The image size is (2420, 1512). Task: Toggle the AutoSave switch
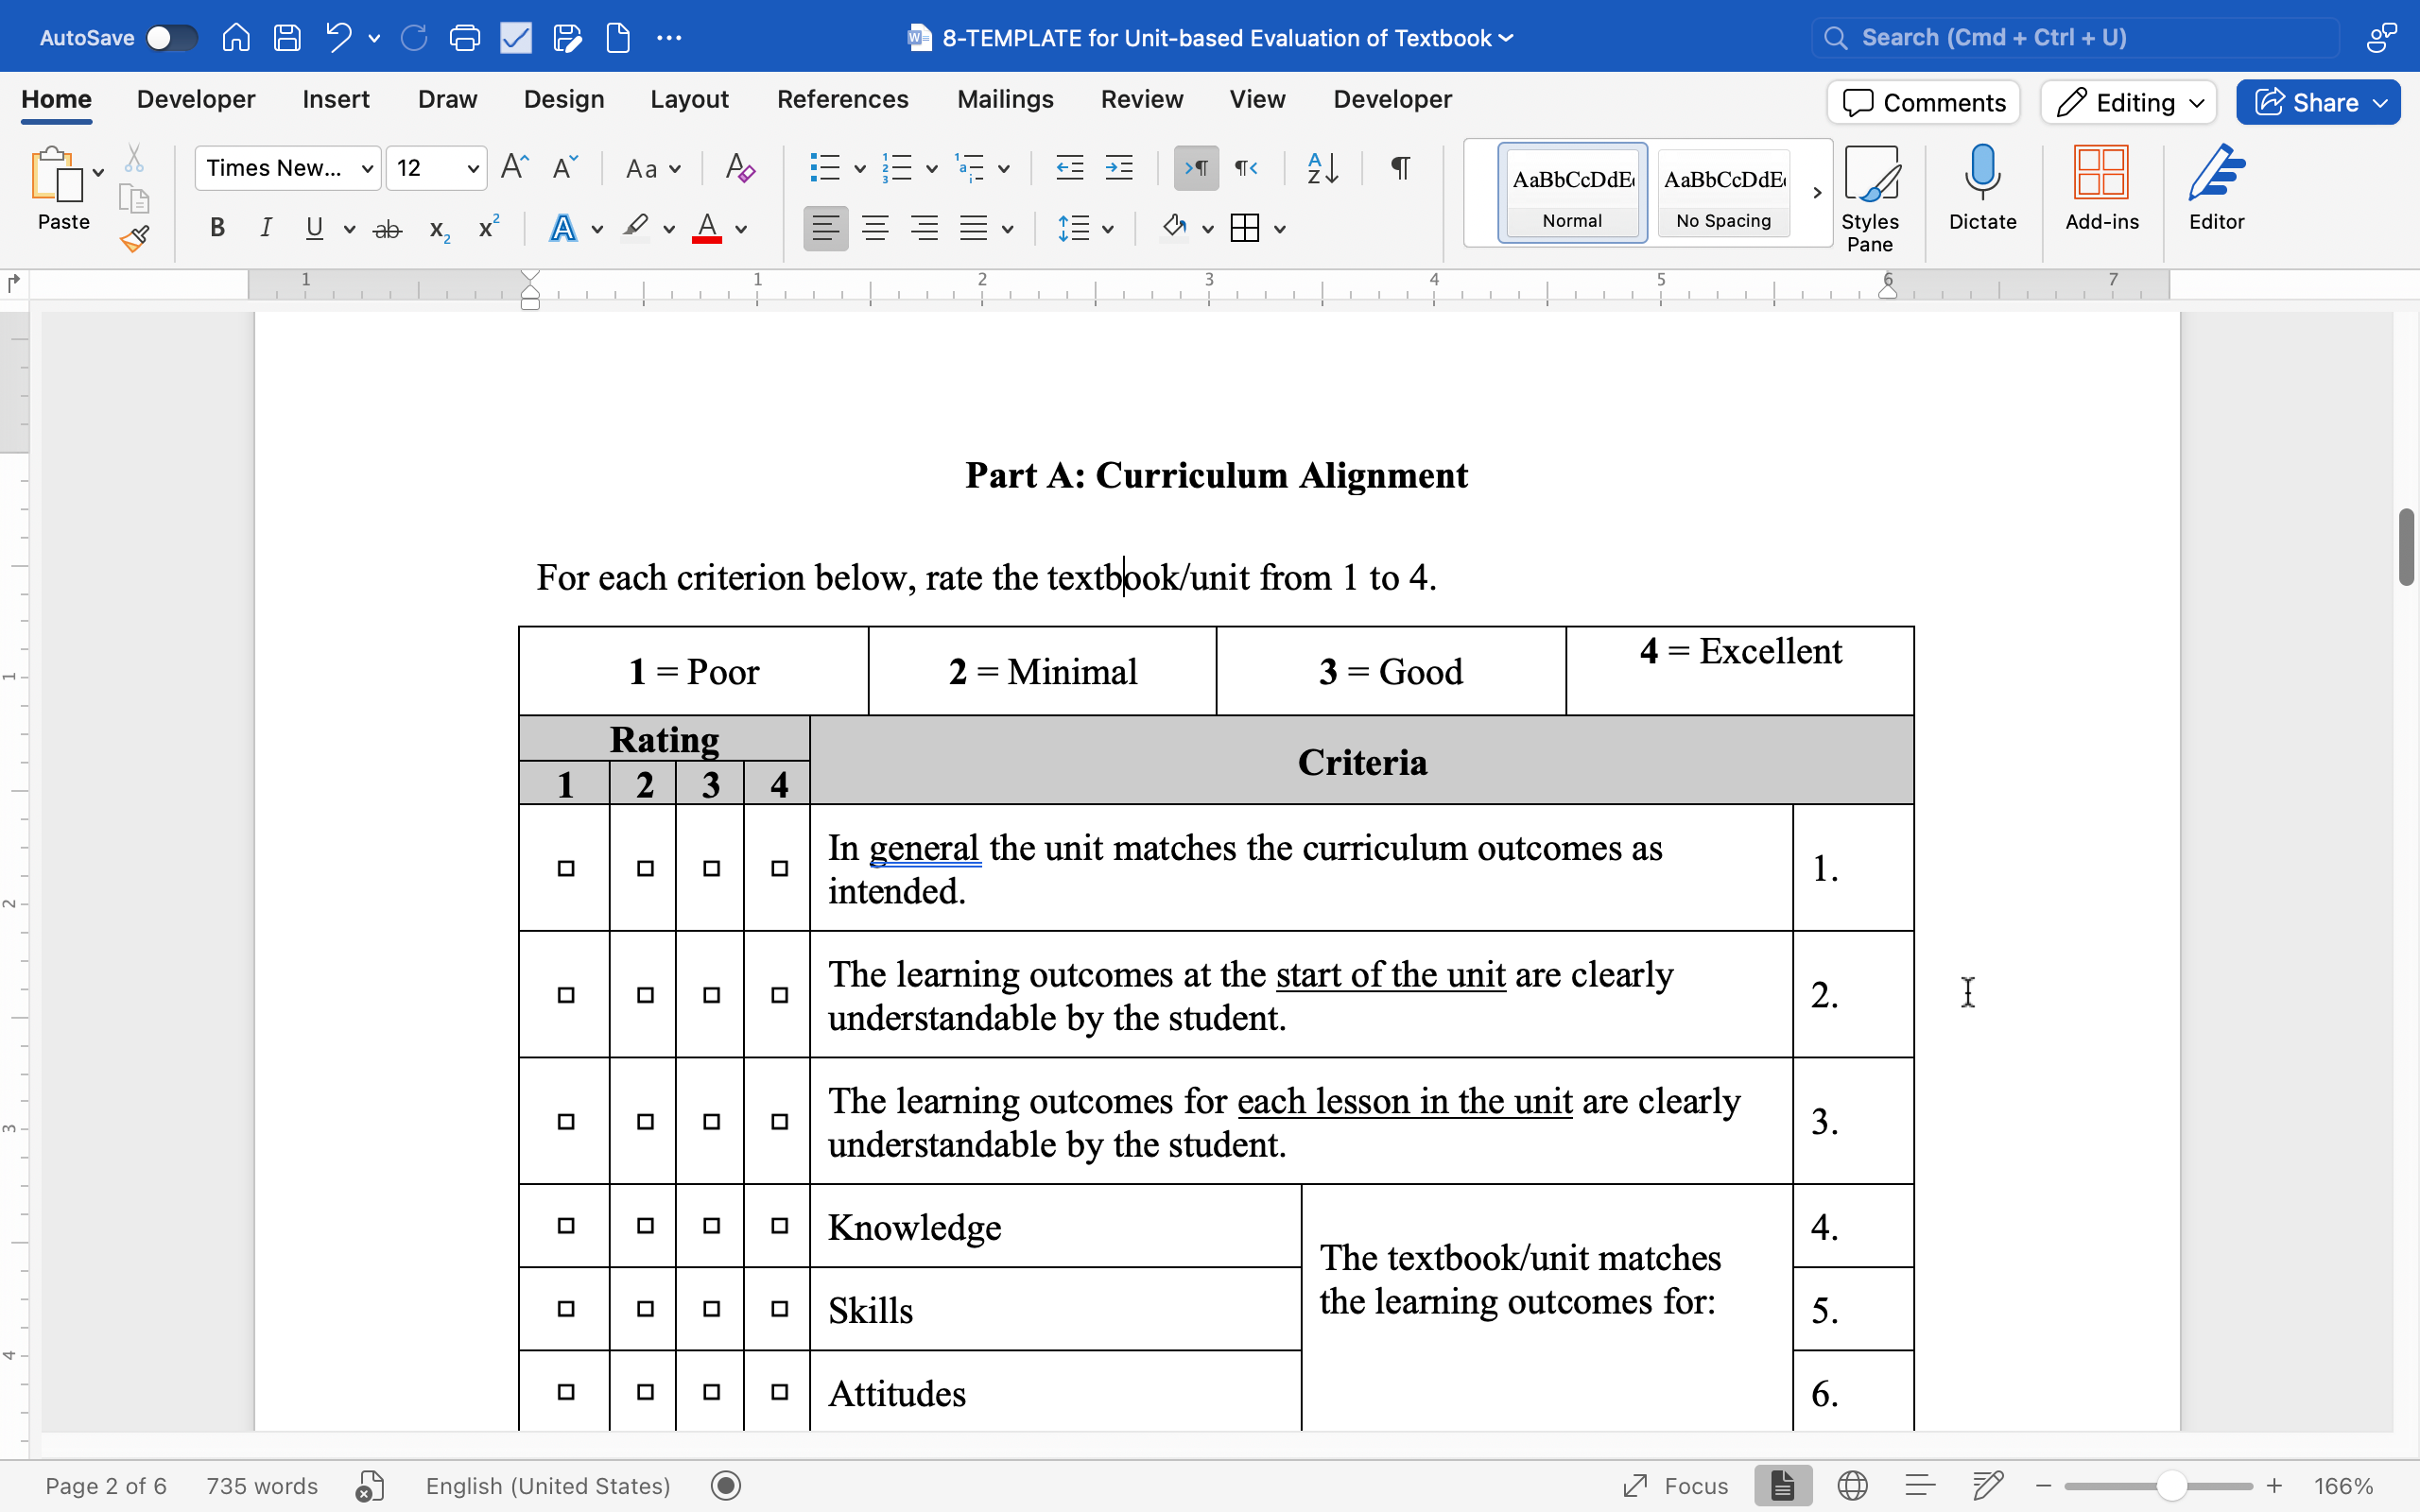pos(171,38)
